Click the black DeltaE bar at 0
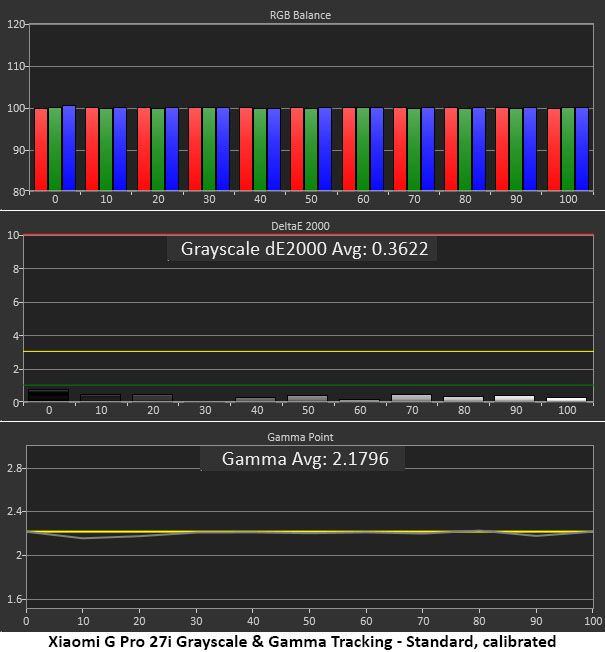 click(48, 395)
